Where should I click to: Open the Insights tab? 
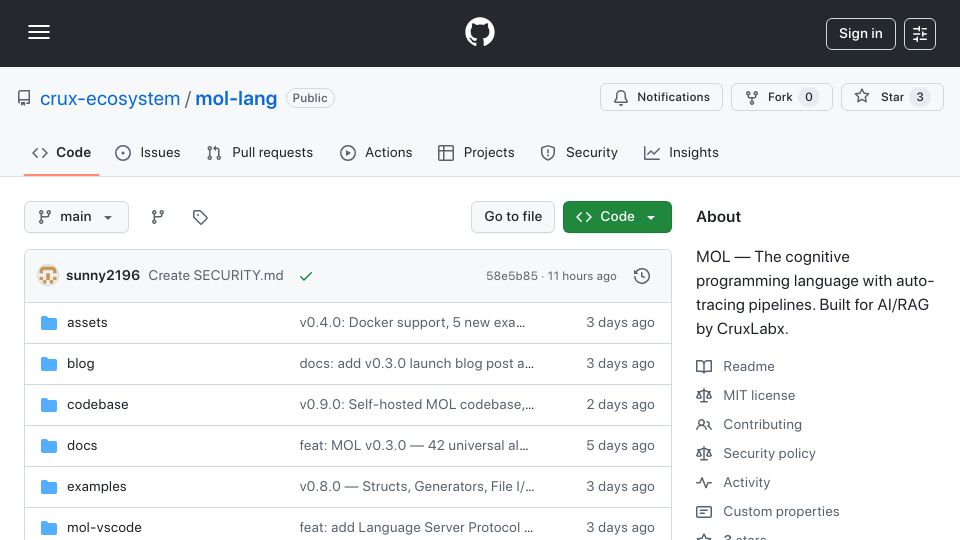pos(681,152)
